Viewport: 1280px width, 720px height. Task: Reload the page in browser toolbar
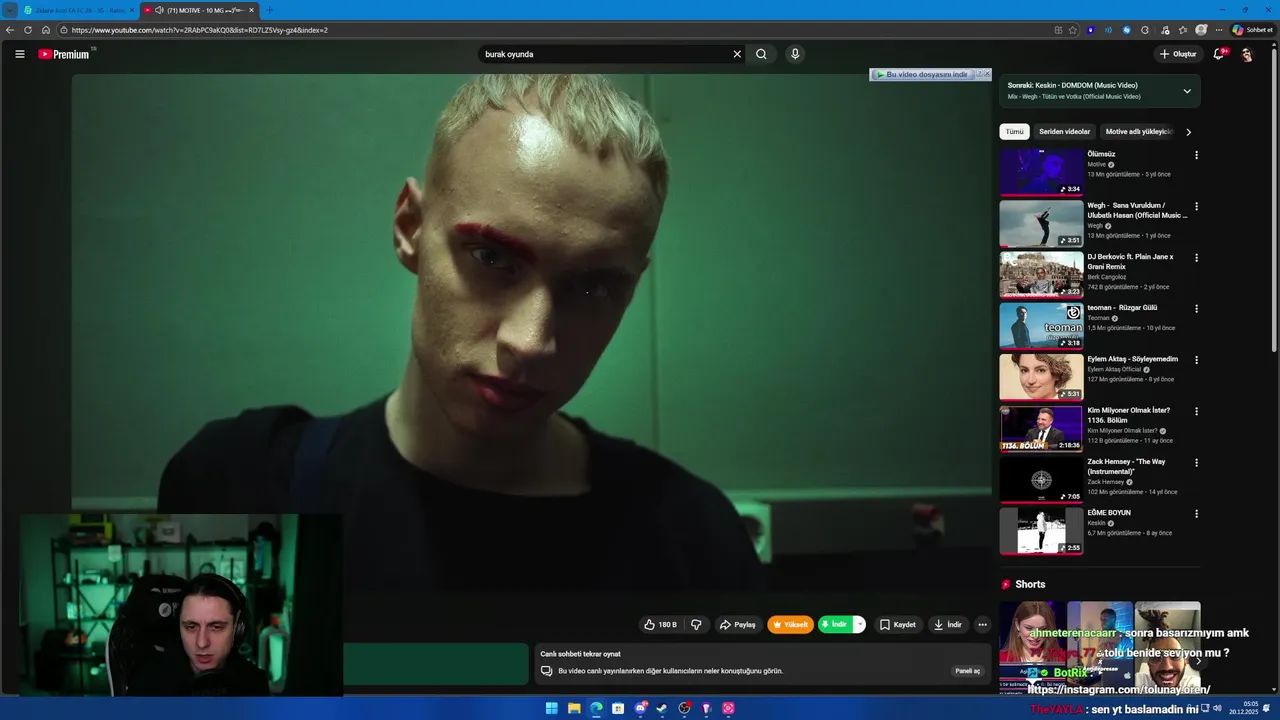tap(28, 30)
